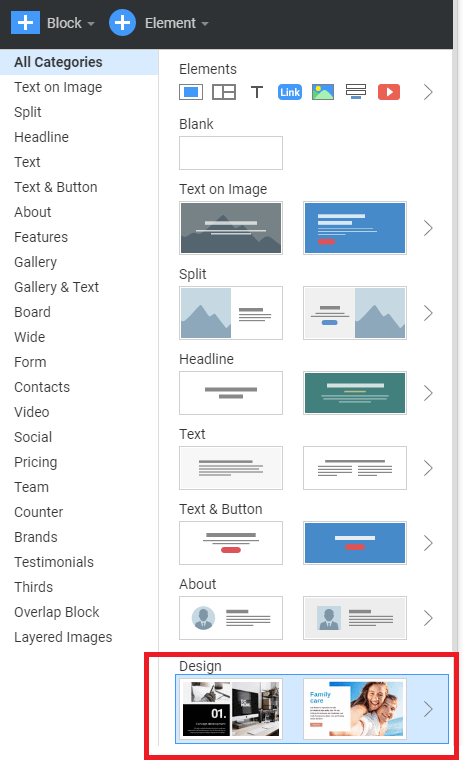Open the Pricing category
This screenshot has width=468, height=771.
pos(36,462)
